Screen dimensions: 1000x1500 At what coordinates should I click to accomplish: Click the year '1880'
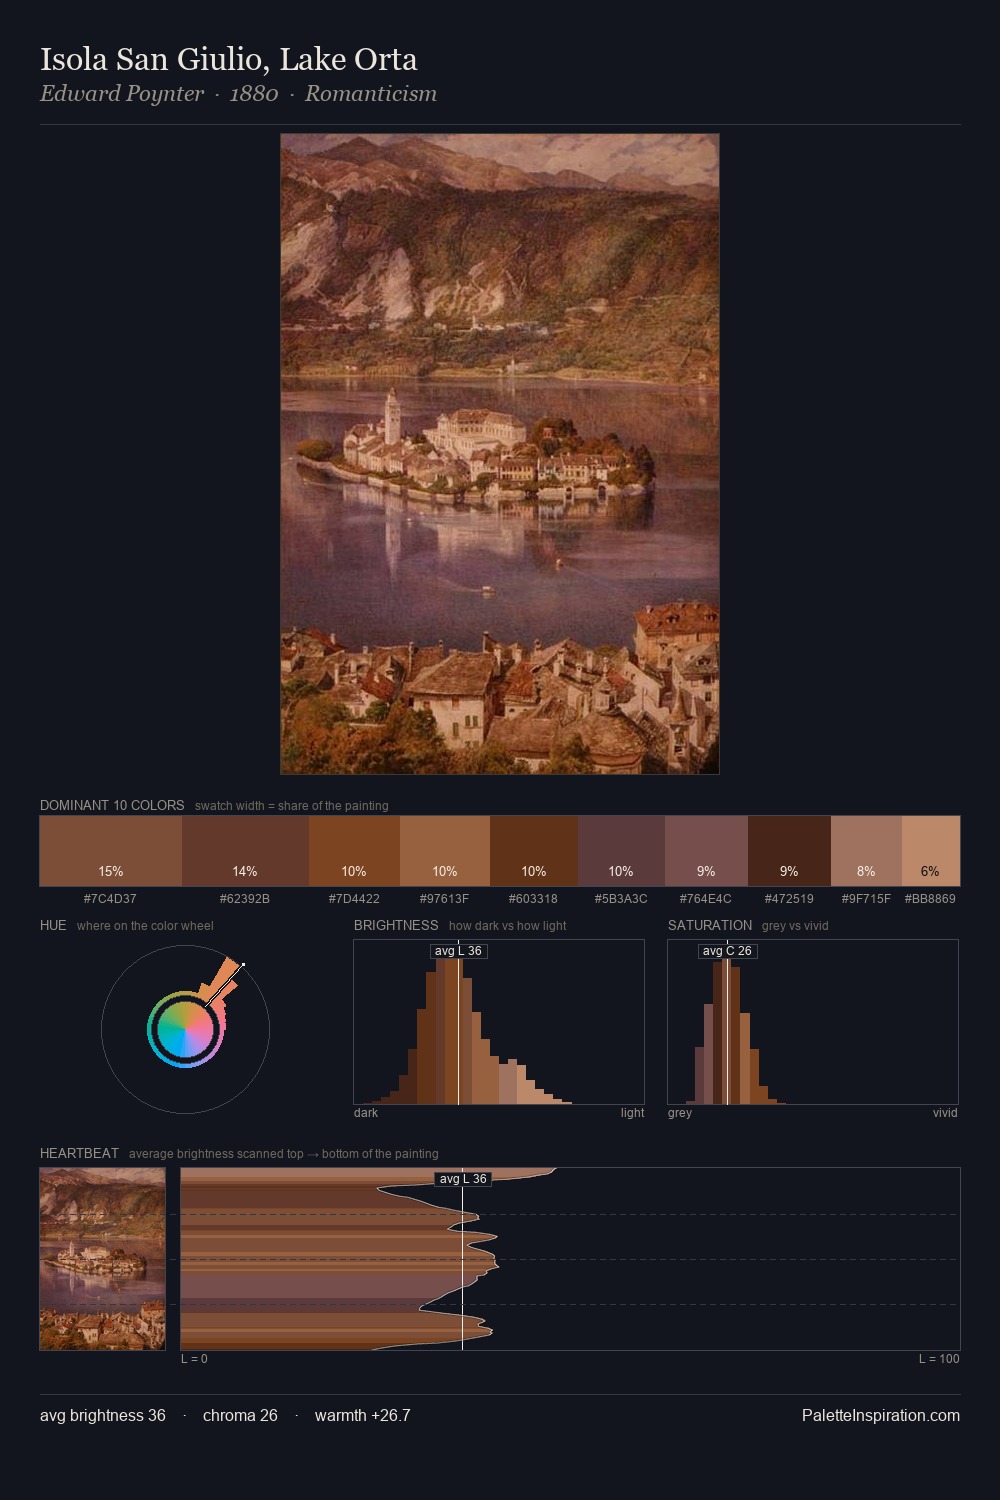[x=254, y=94]
